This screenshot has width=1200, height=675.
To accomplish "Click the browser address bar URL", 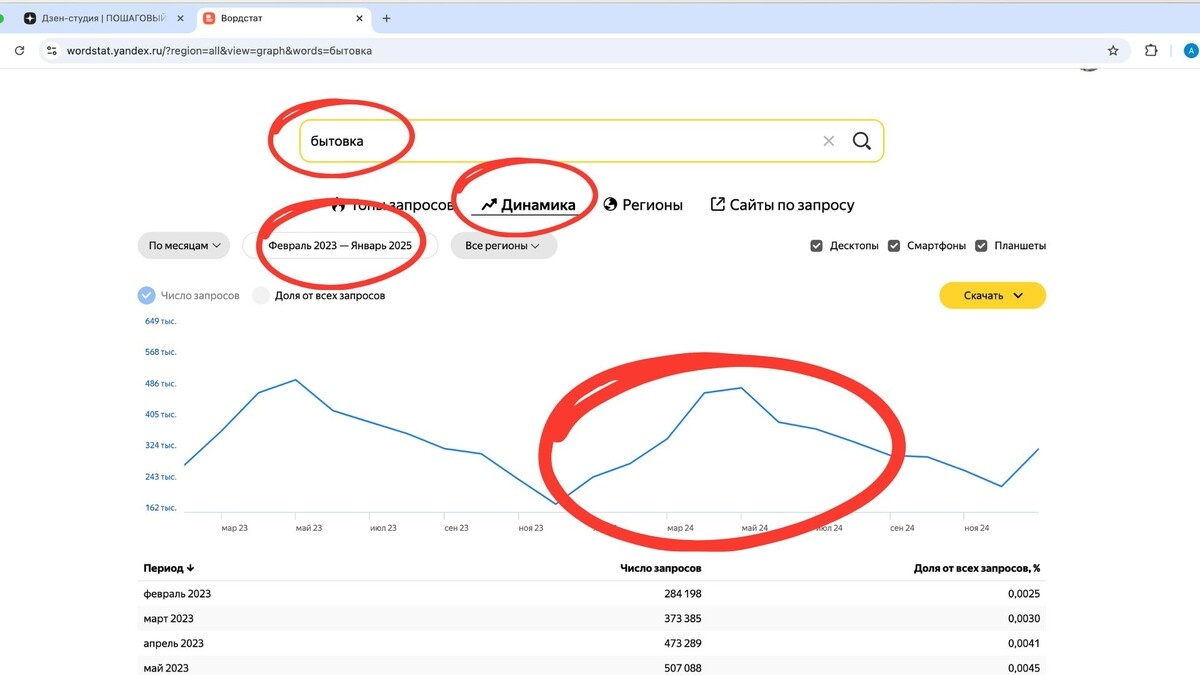I will [x=219, y=50].
